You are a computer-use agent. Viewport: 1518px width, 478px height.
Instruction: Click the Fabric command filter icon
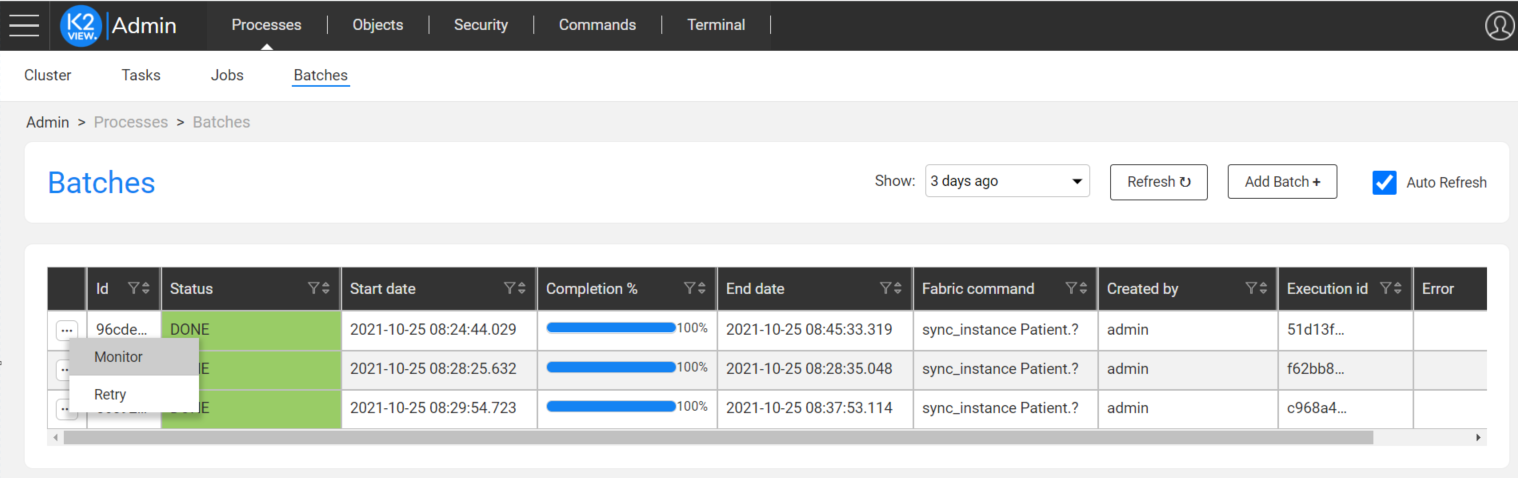tap(1071, 289)
